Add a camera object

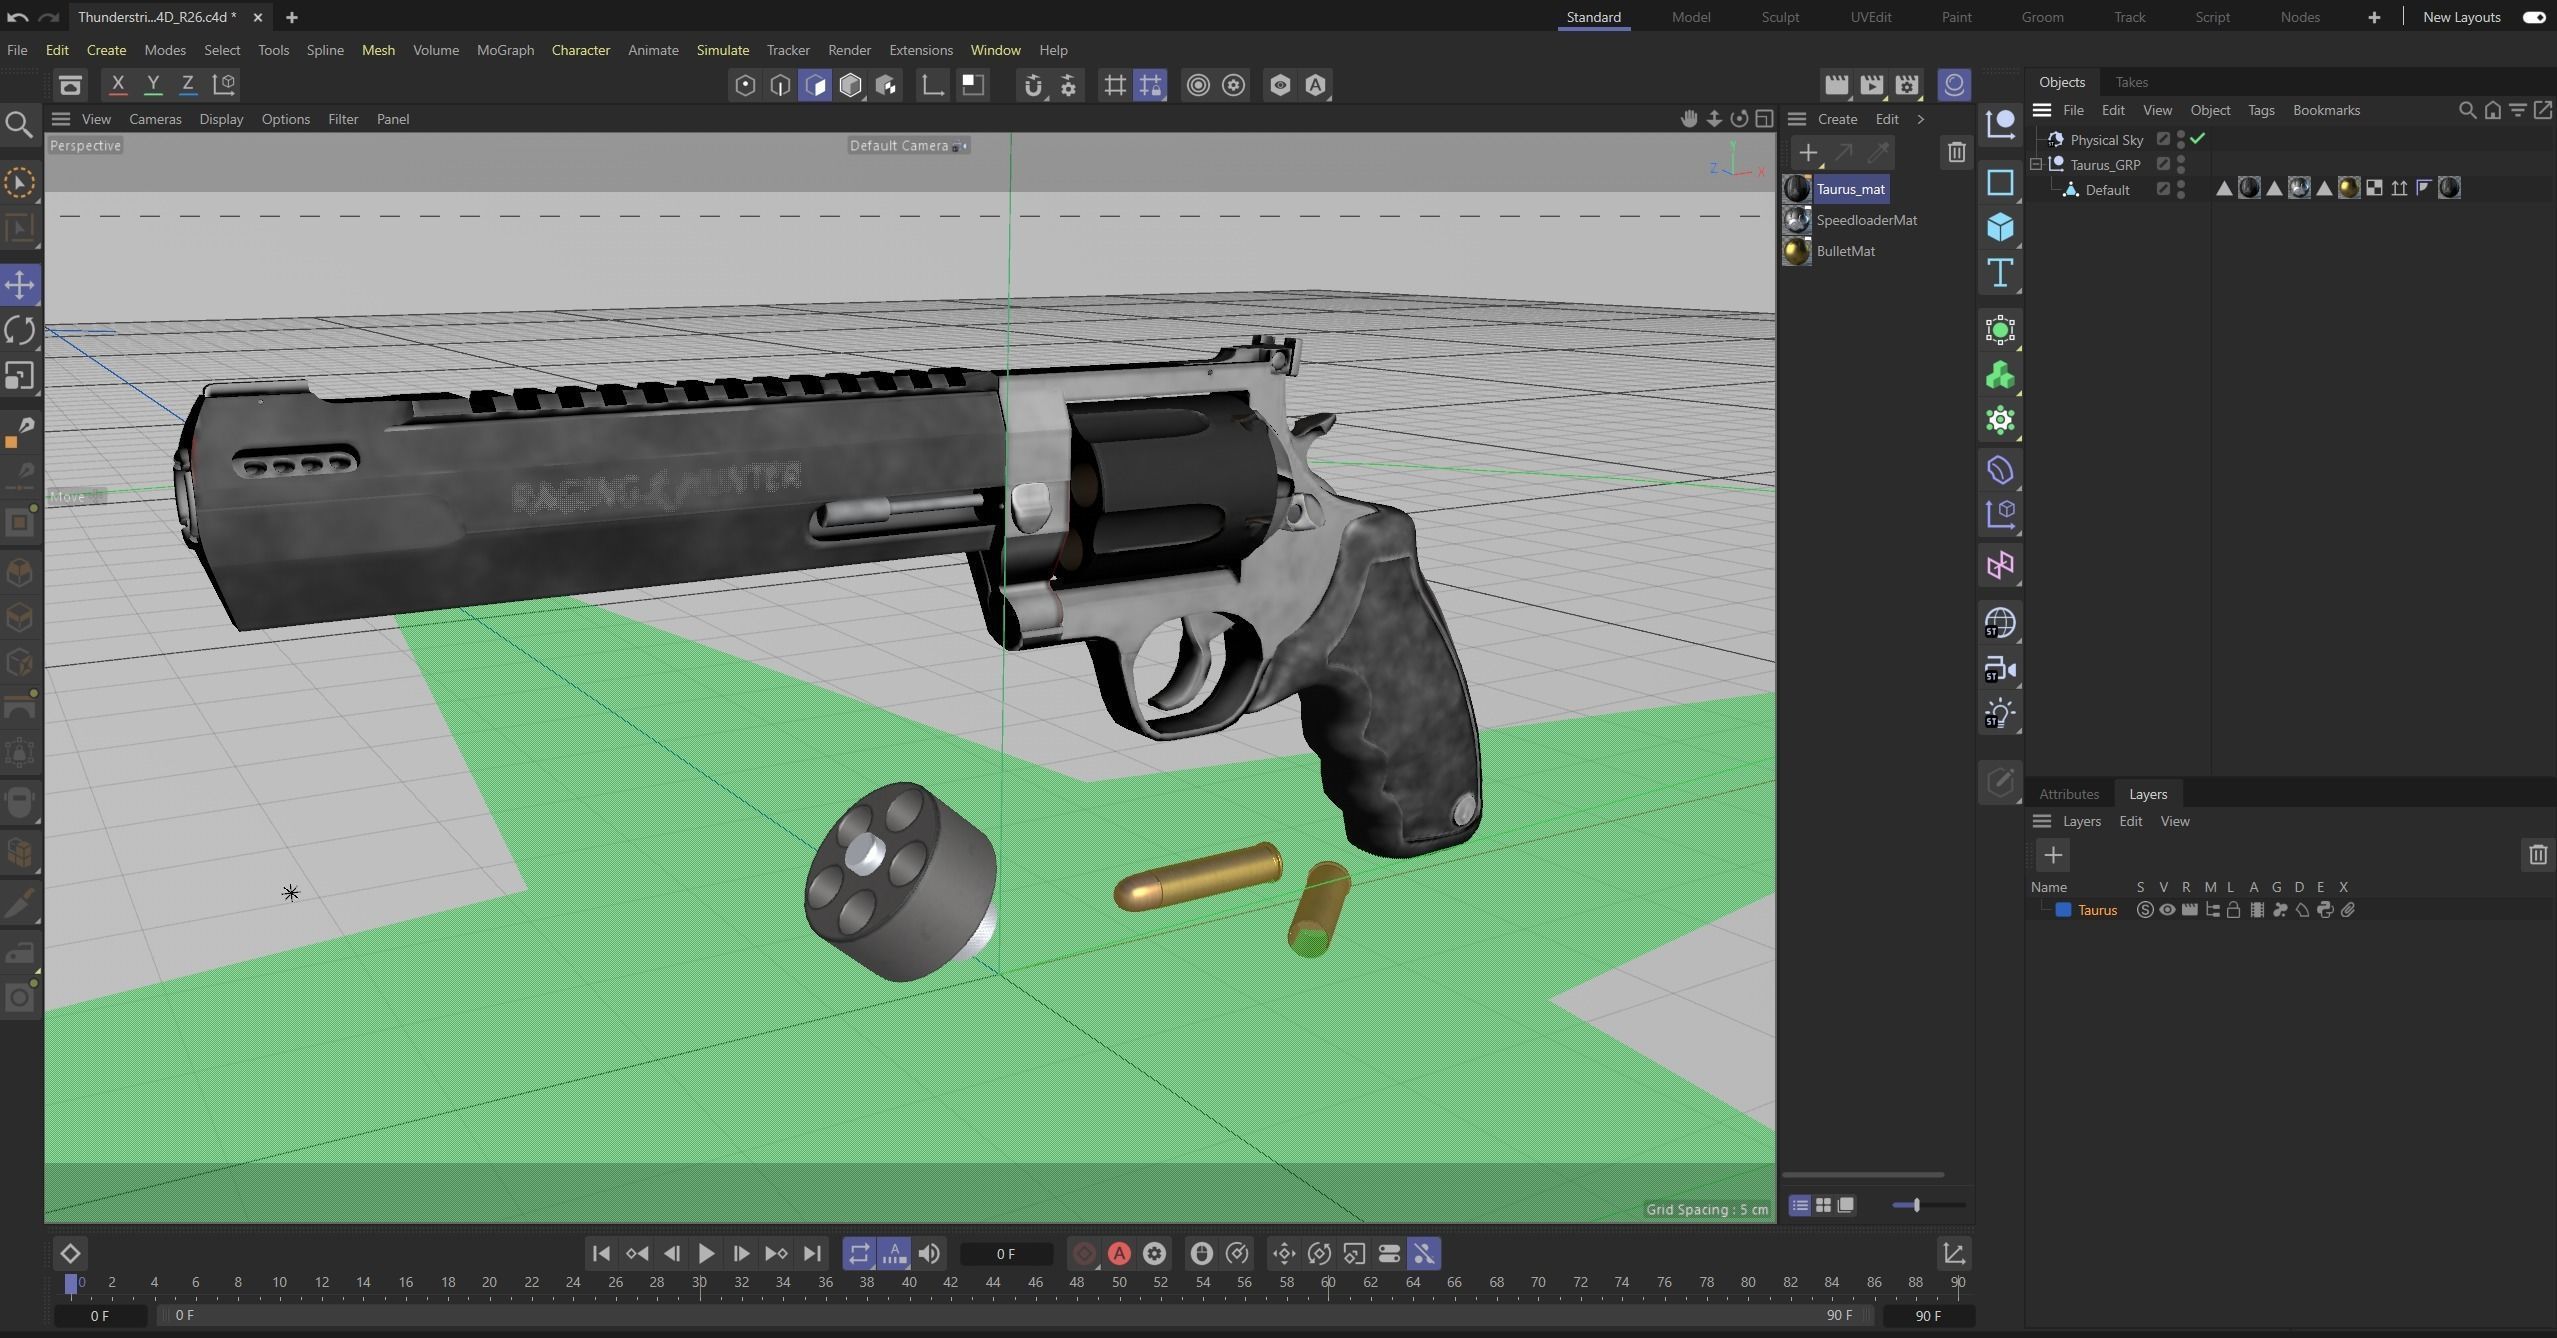pyautogui.click(x=2000, y=669)
